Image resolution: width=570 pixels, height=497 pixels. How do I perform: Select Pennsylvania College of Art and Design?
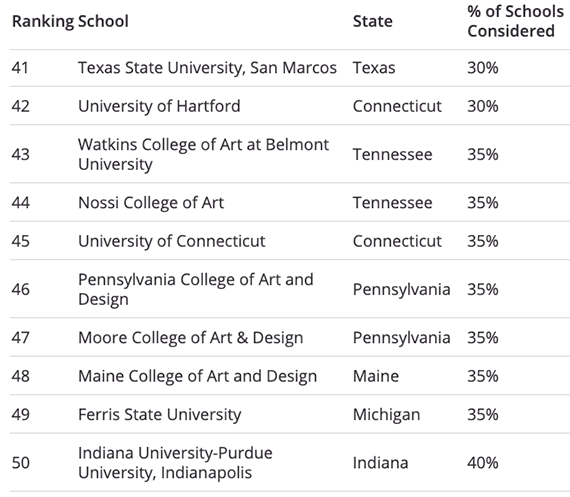196,289
